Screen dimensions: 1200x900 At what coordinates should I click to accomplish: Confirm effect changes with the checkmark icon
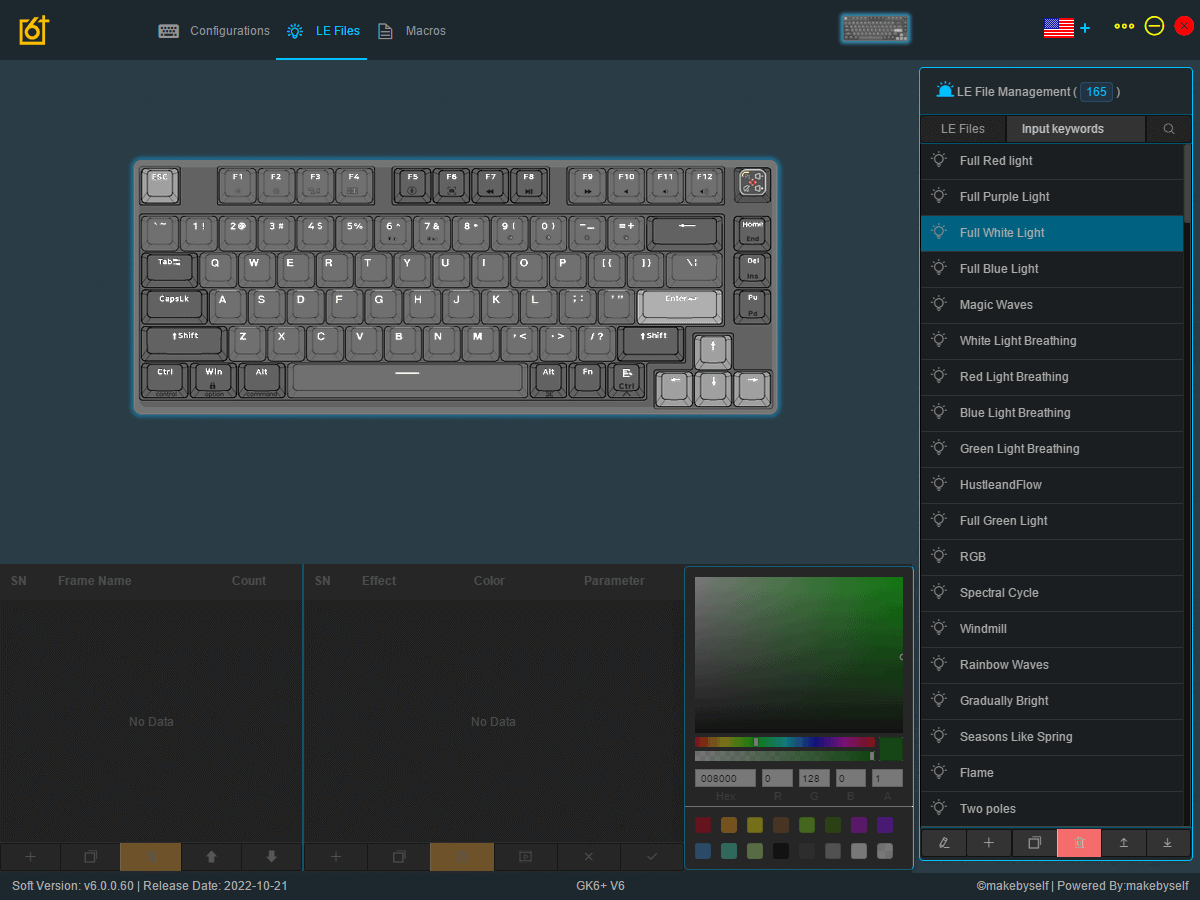click(652, 857)
